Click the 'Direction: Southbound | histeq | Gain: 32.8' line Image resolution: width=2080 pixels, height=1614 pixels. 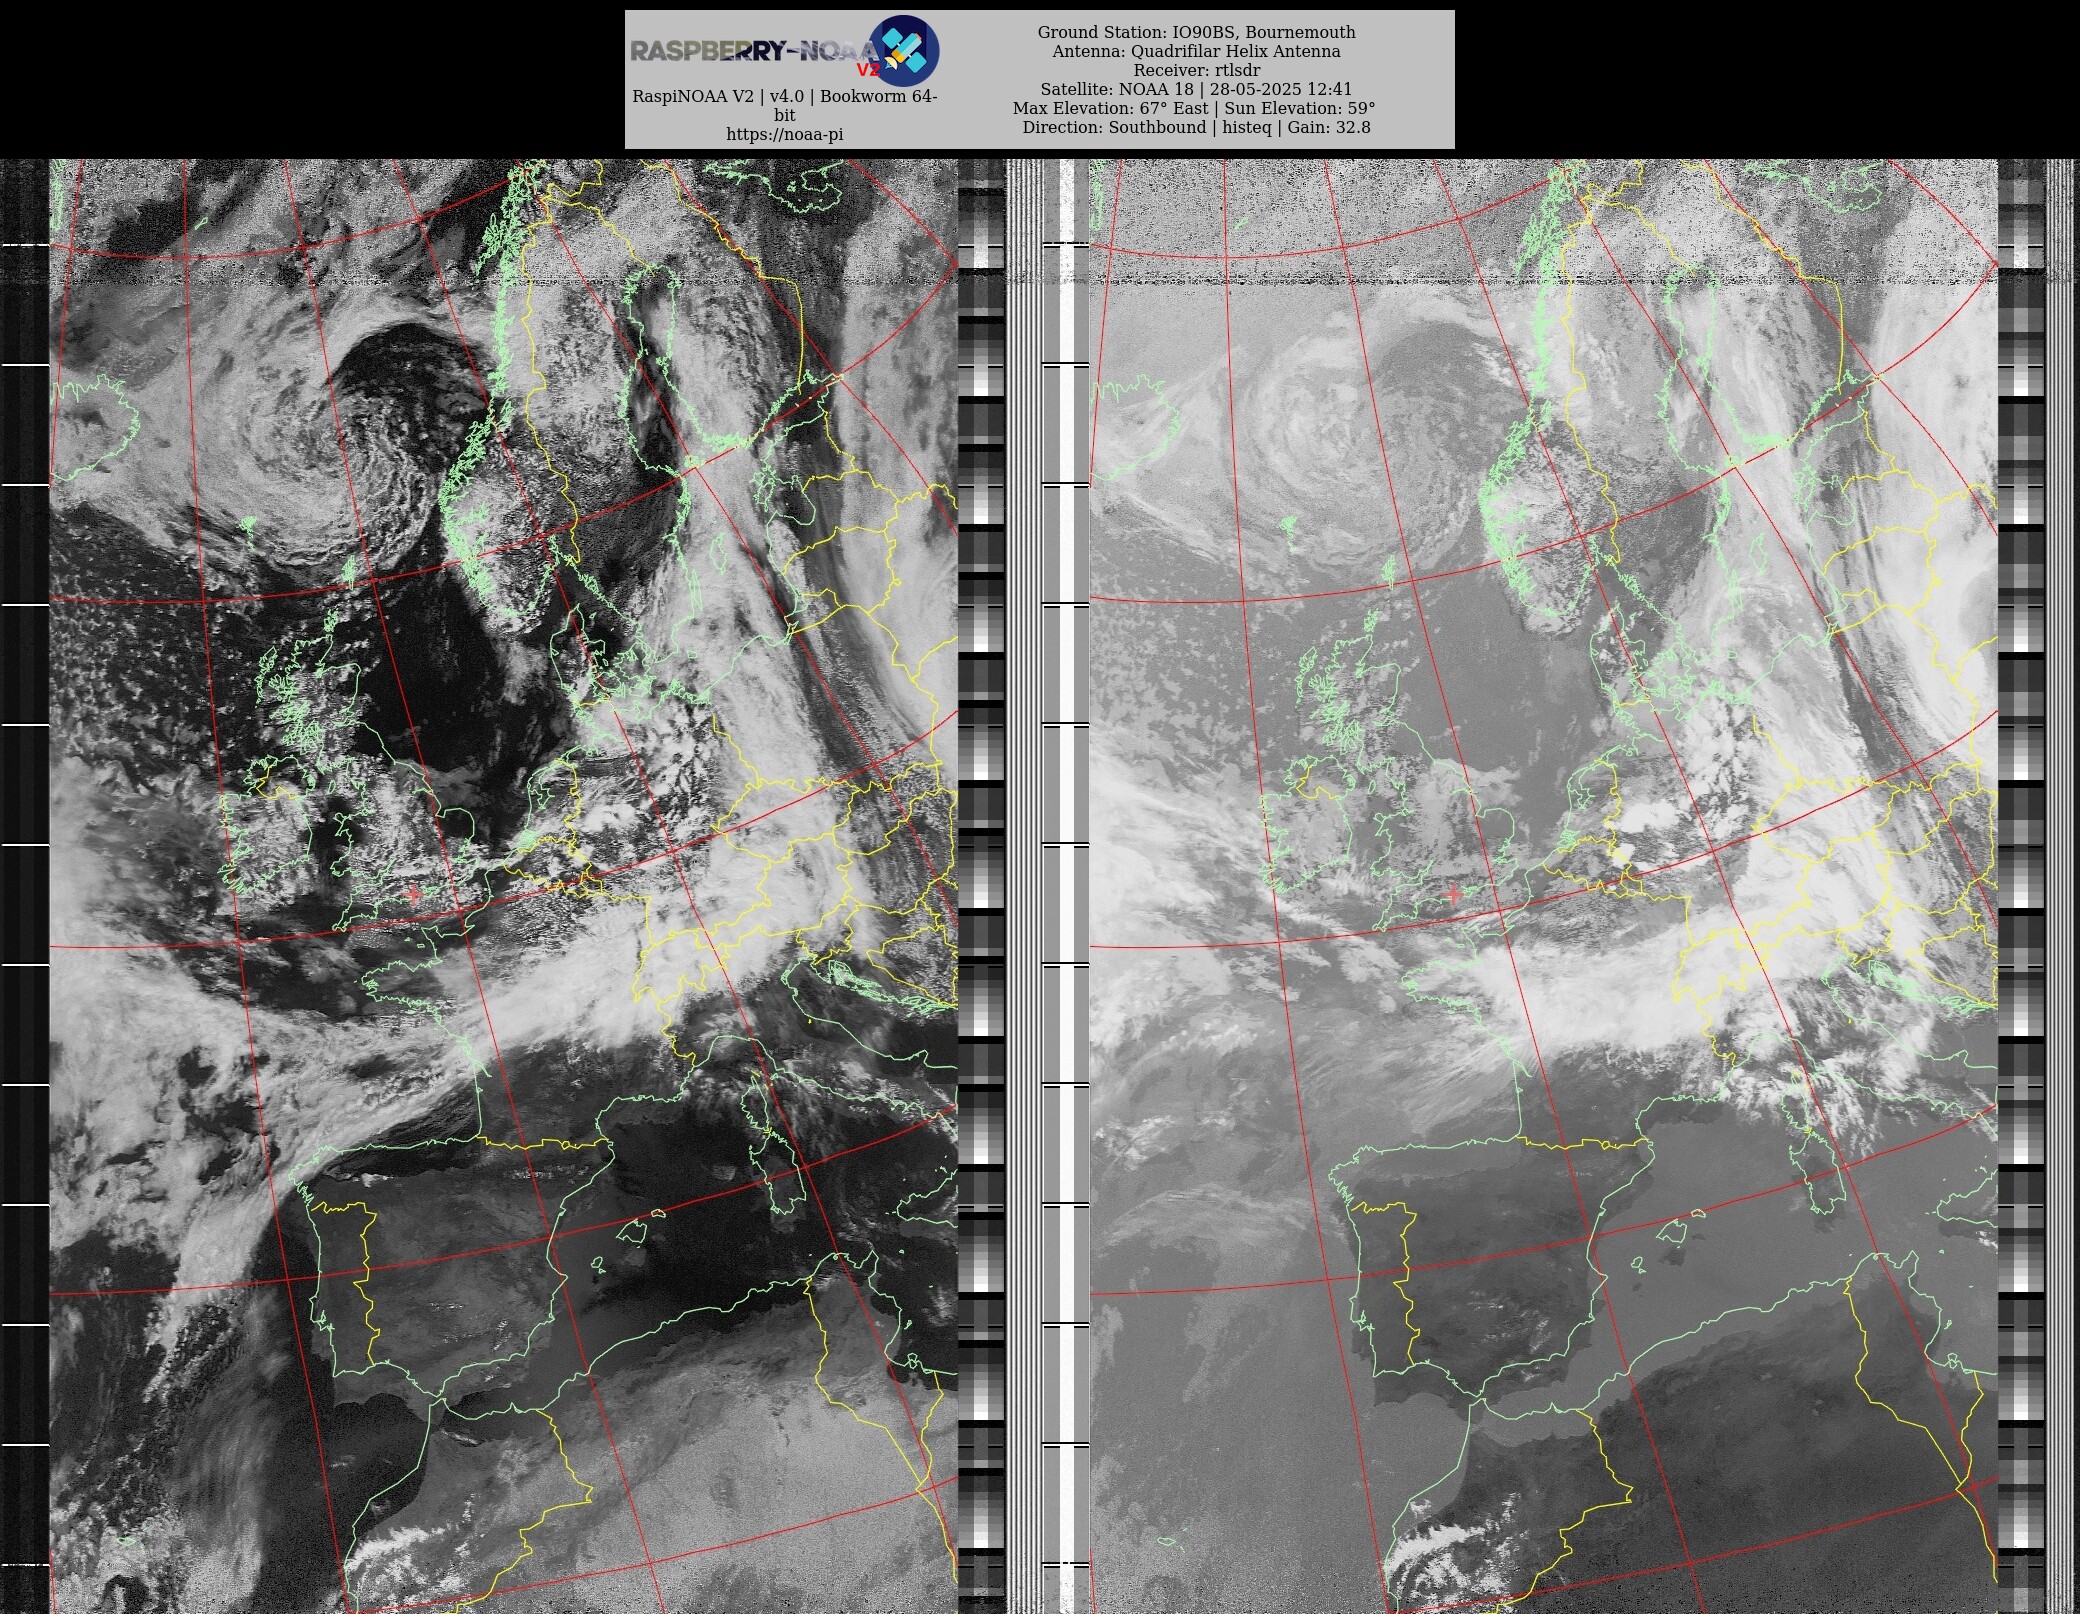point(1196,127)
